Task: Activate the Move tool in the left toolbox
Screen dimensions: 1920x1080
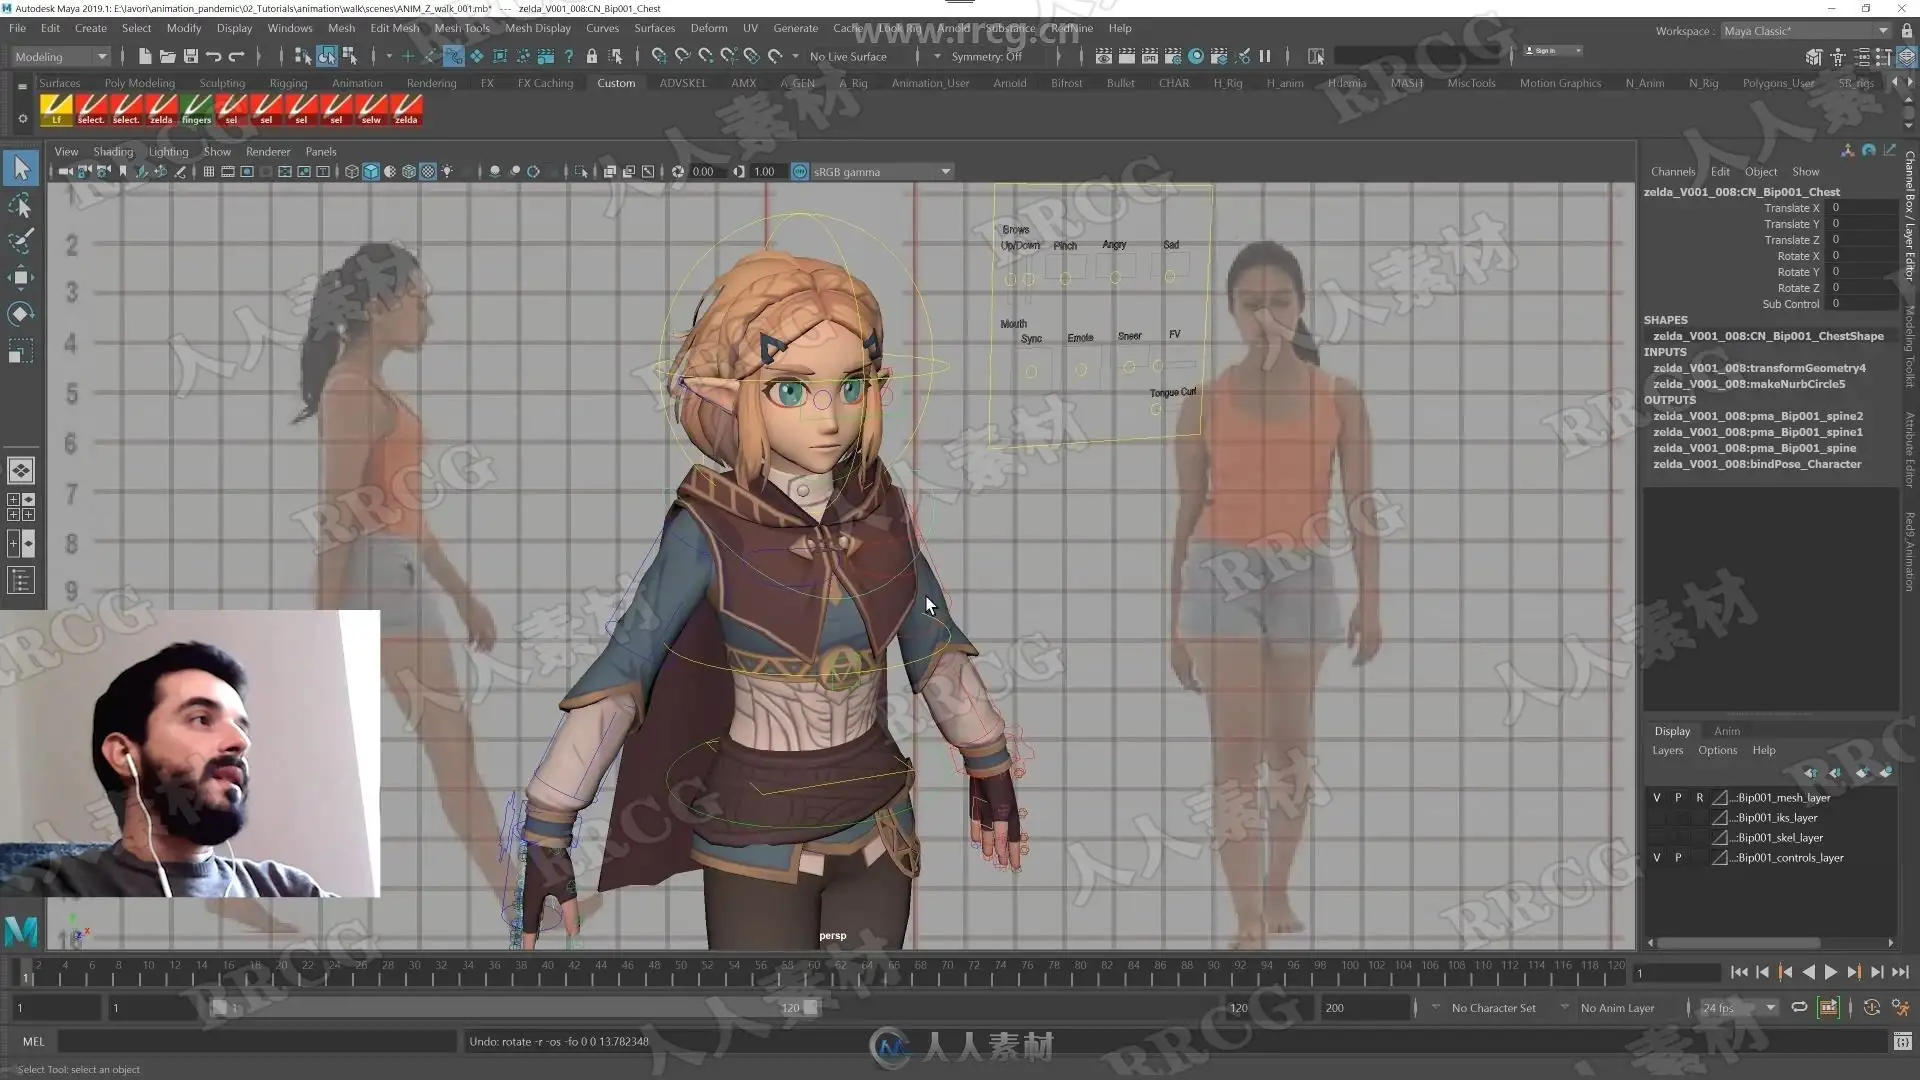Action: click(x=20, y=278)
